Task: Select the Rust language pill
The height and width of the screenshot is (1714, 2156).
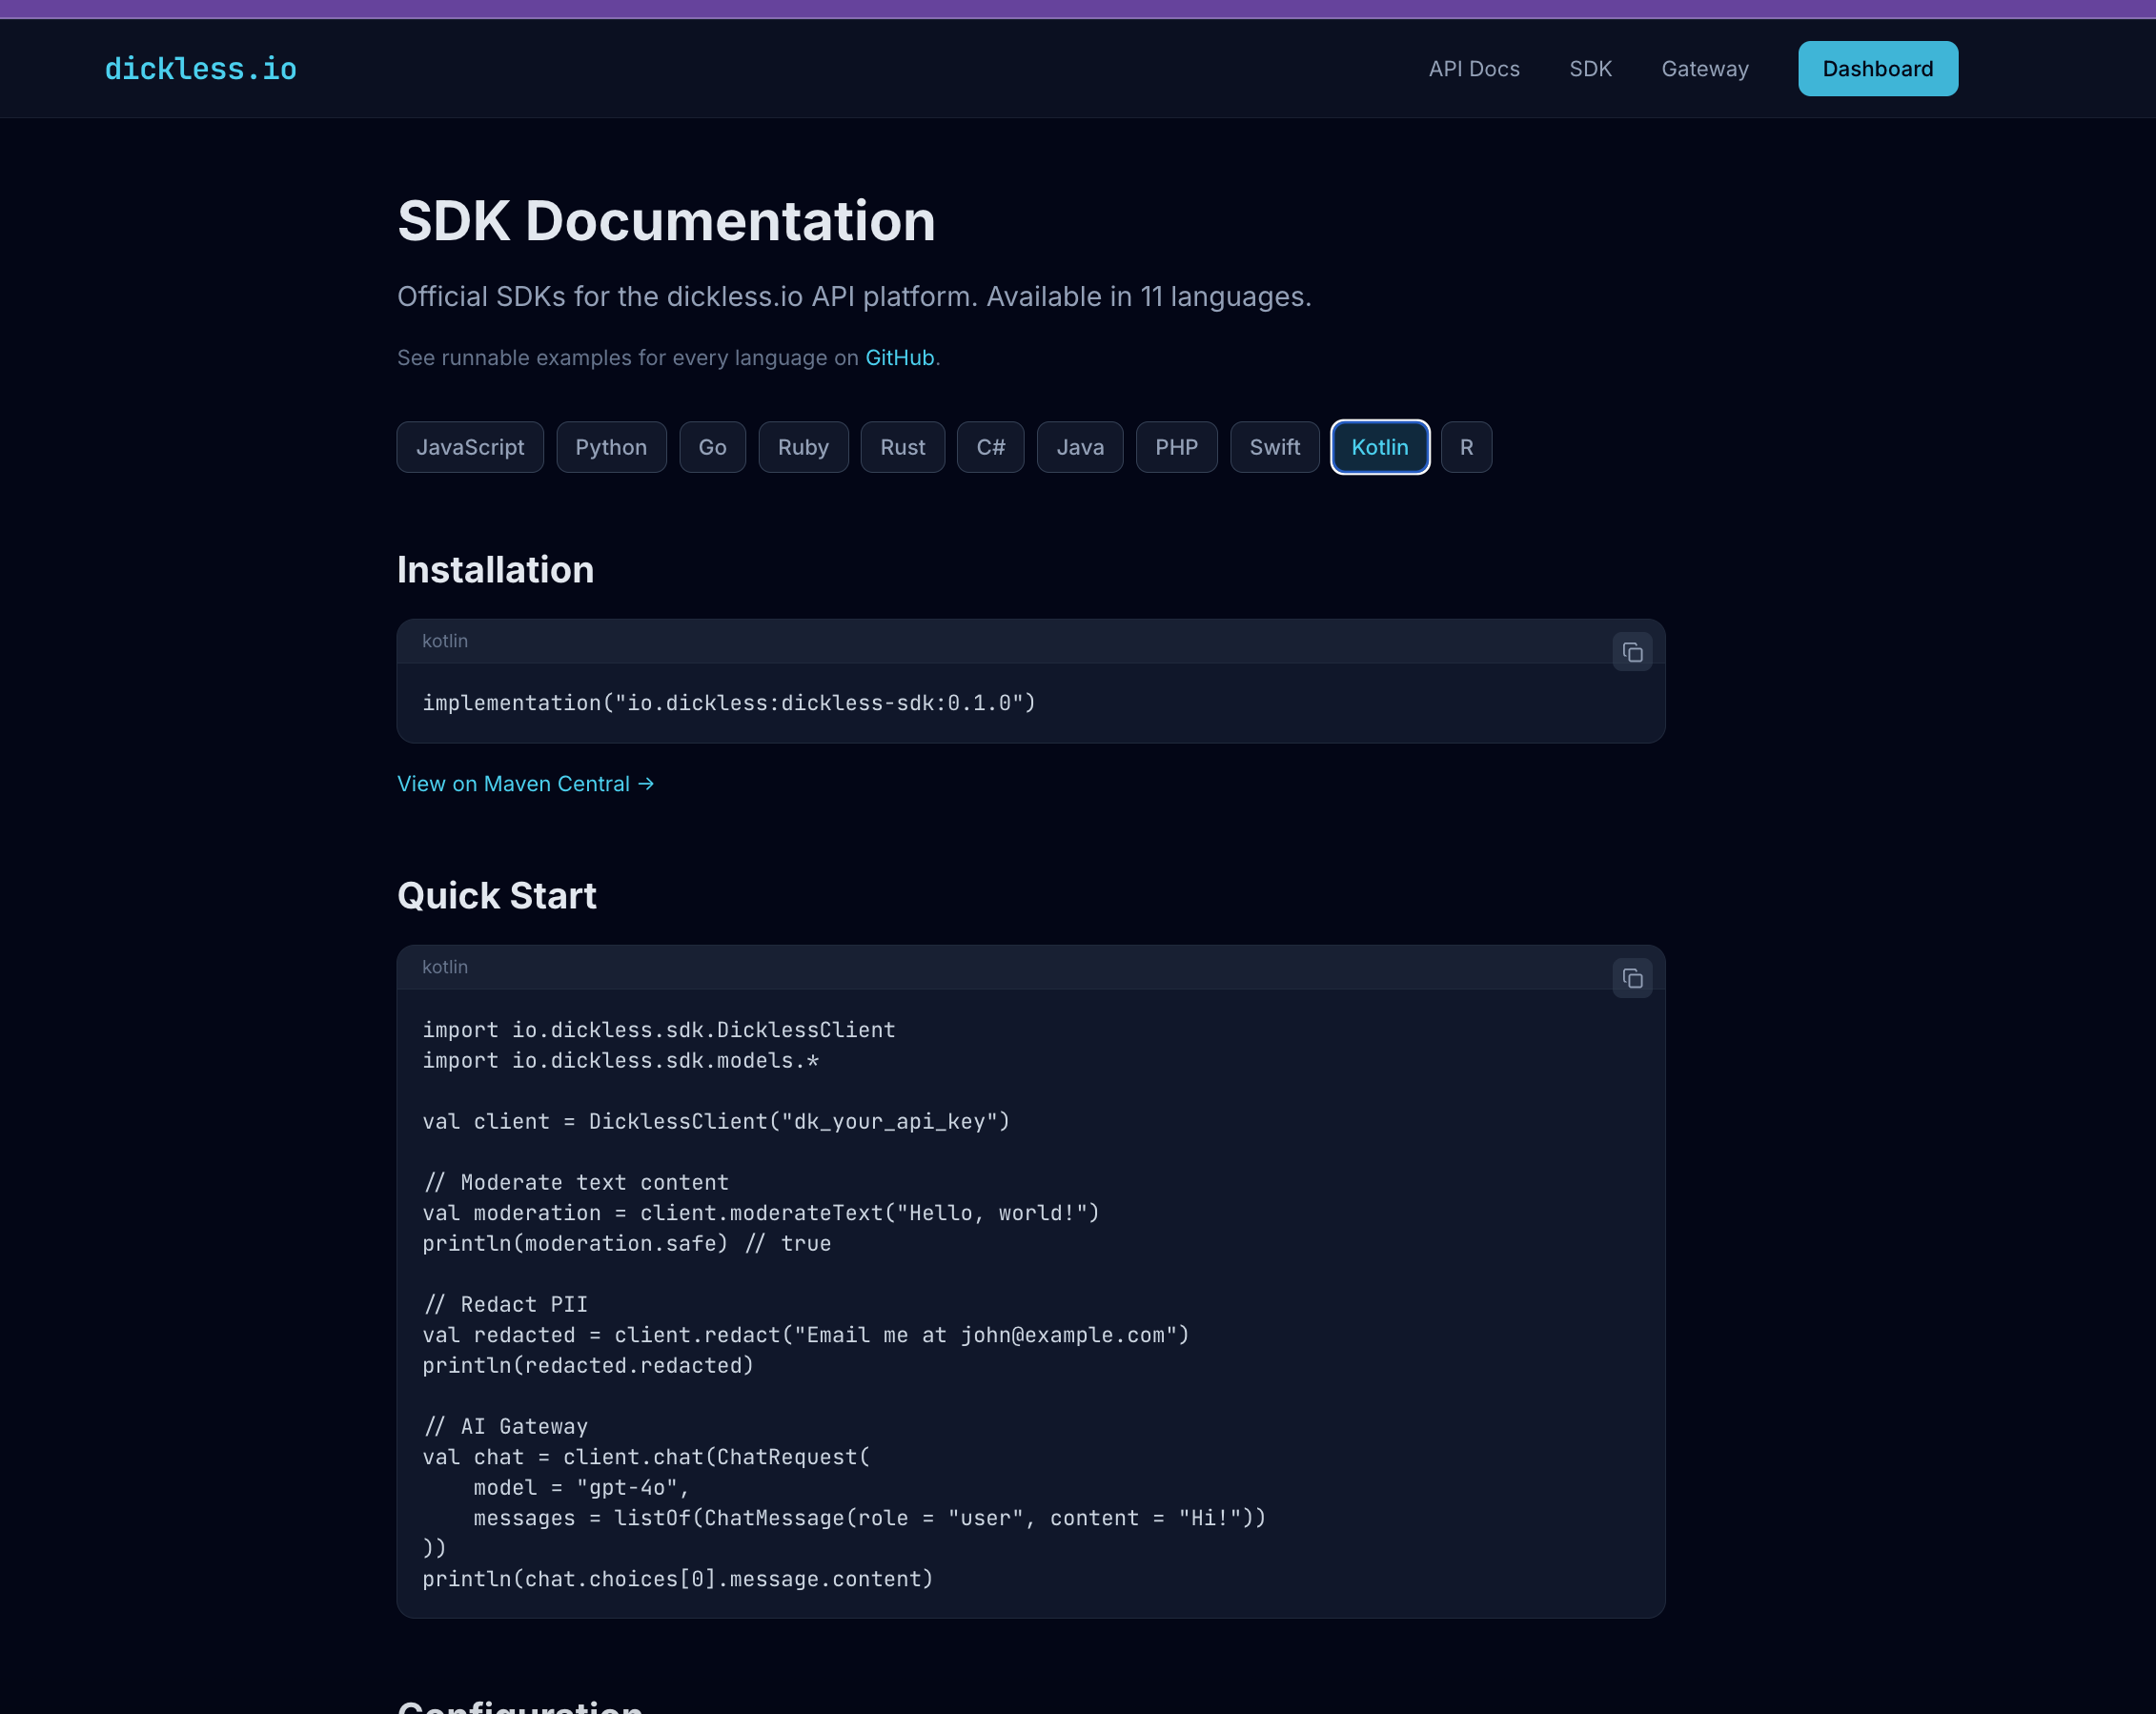Action: (902, 447)
